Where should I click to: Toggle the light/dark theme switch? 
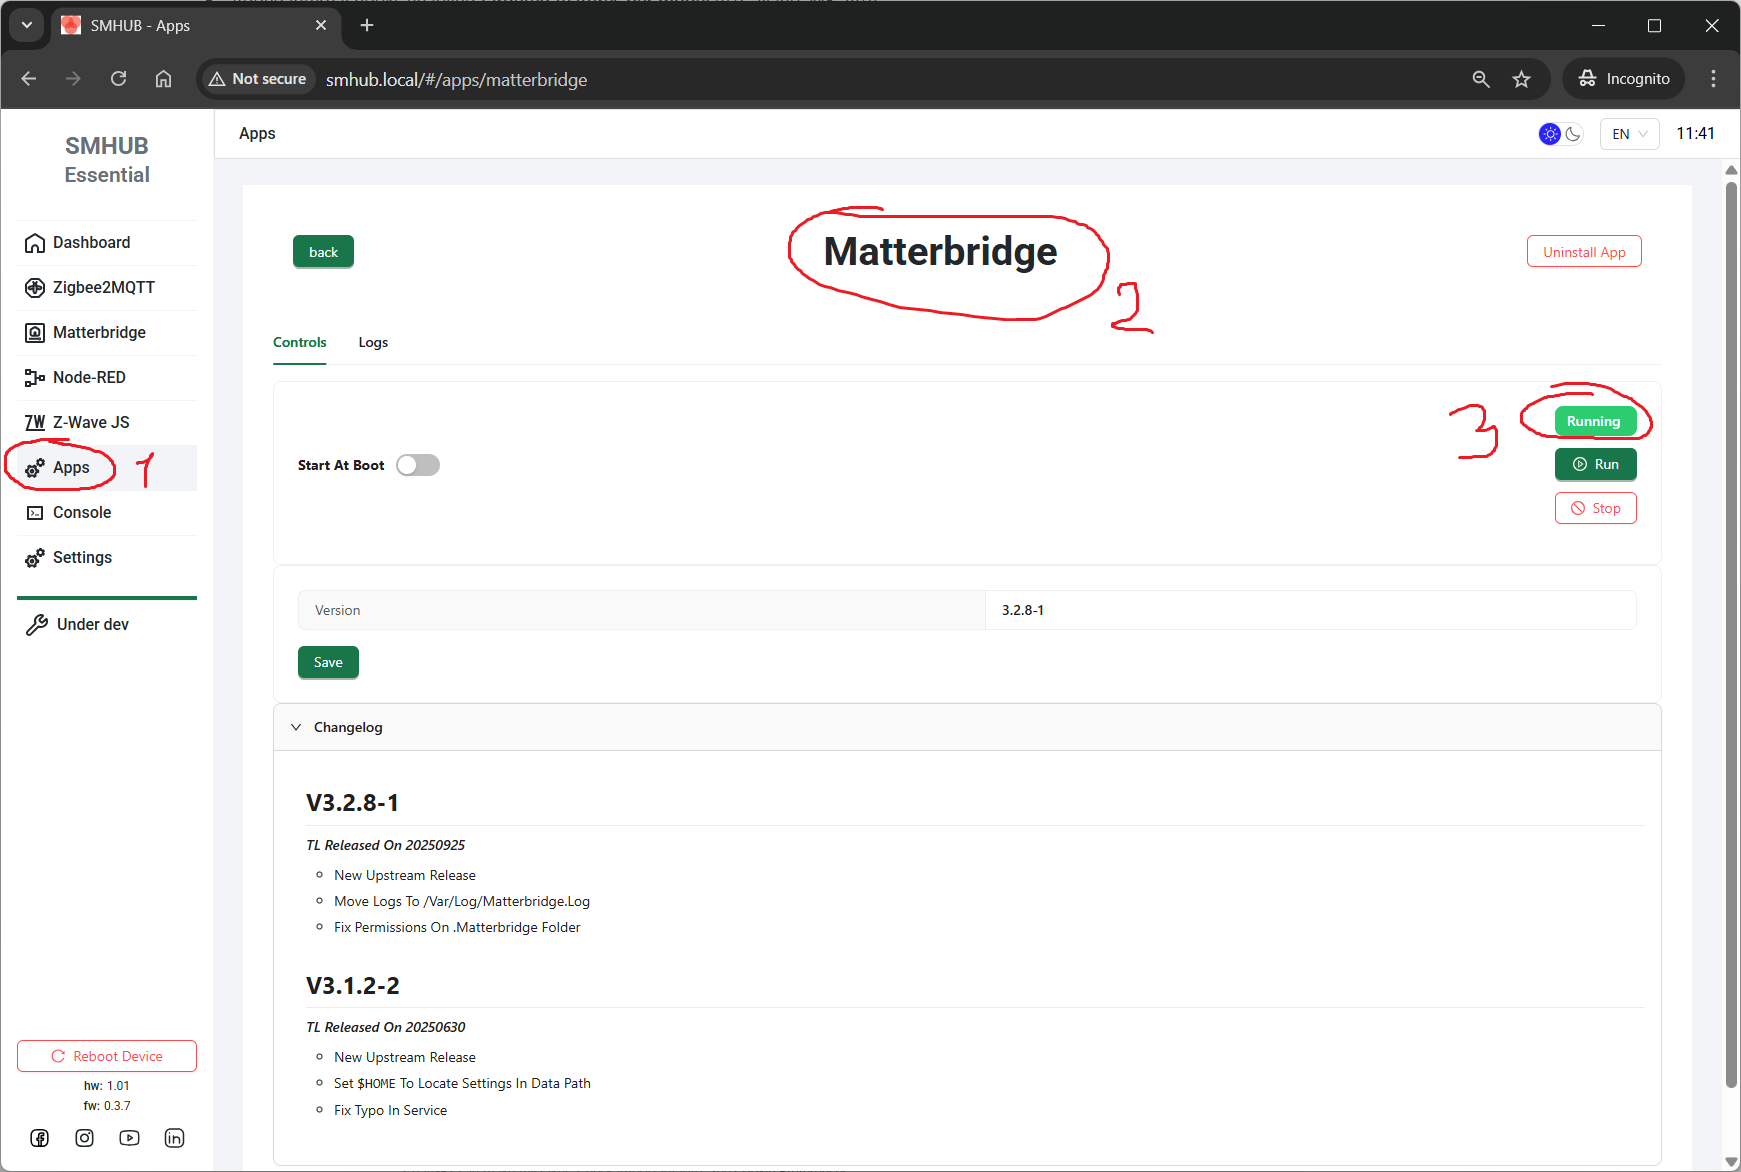pos(1560,134)
